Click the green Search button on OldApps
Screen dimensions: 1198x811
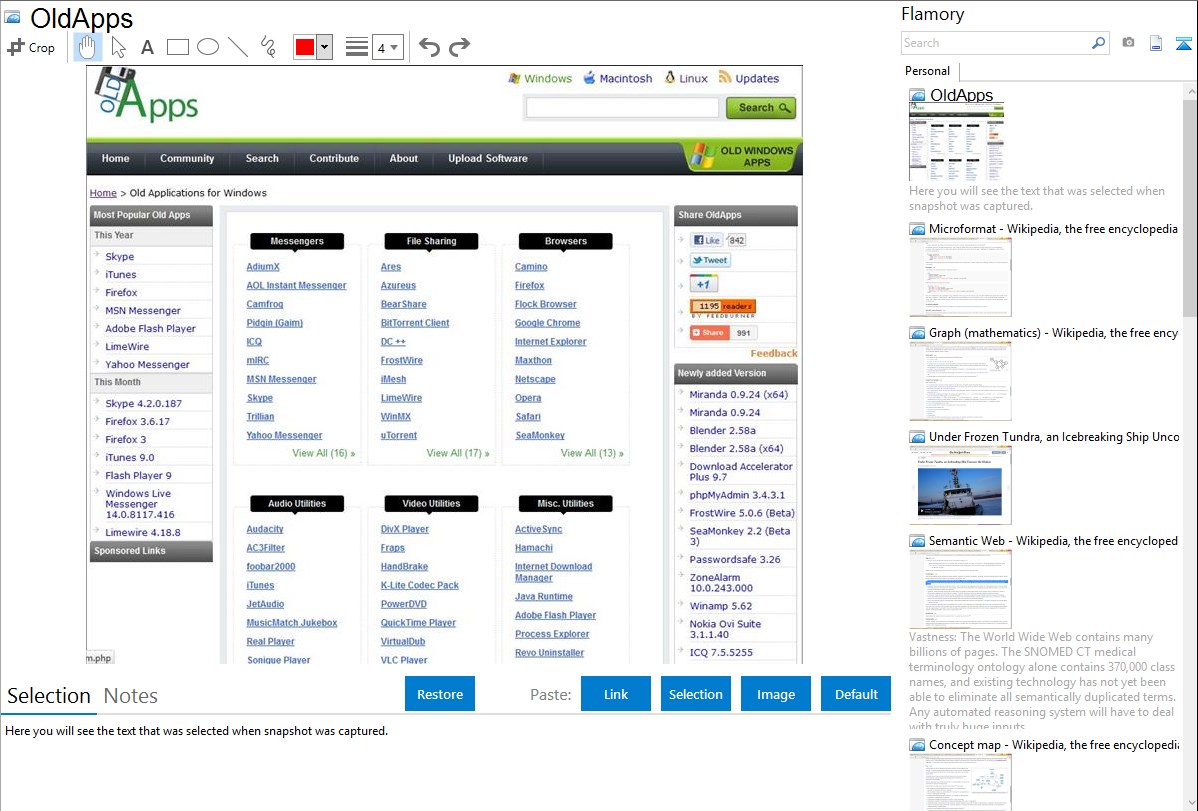click(x=761, y=108)
